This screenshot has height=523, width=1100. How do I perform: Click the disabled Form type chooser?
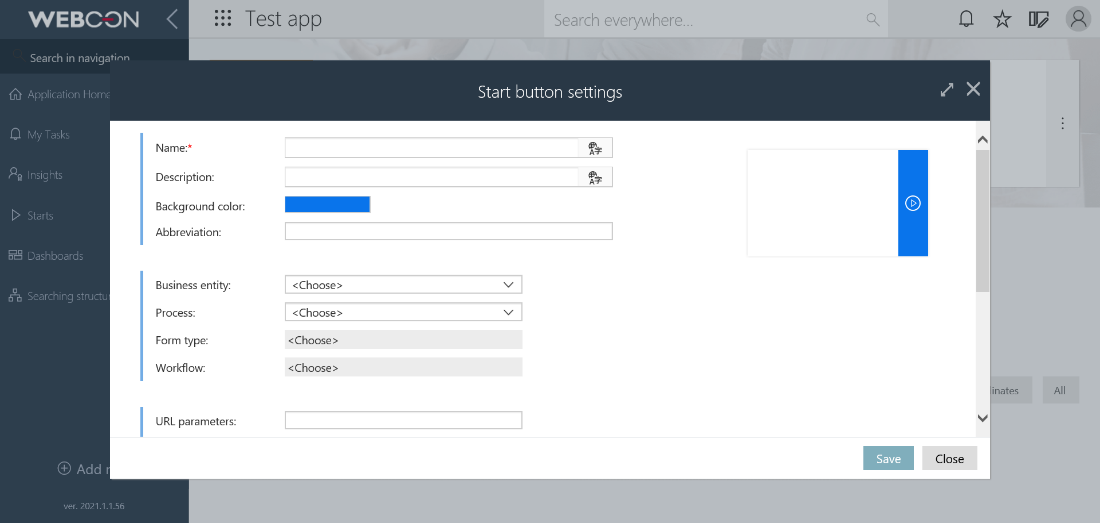(x=403, y=340)
